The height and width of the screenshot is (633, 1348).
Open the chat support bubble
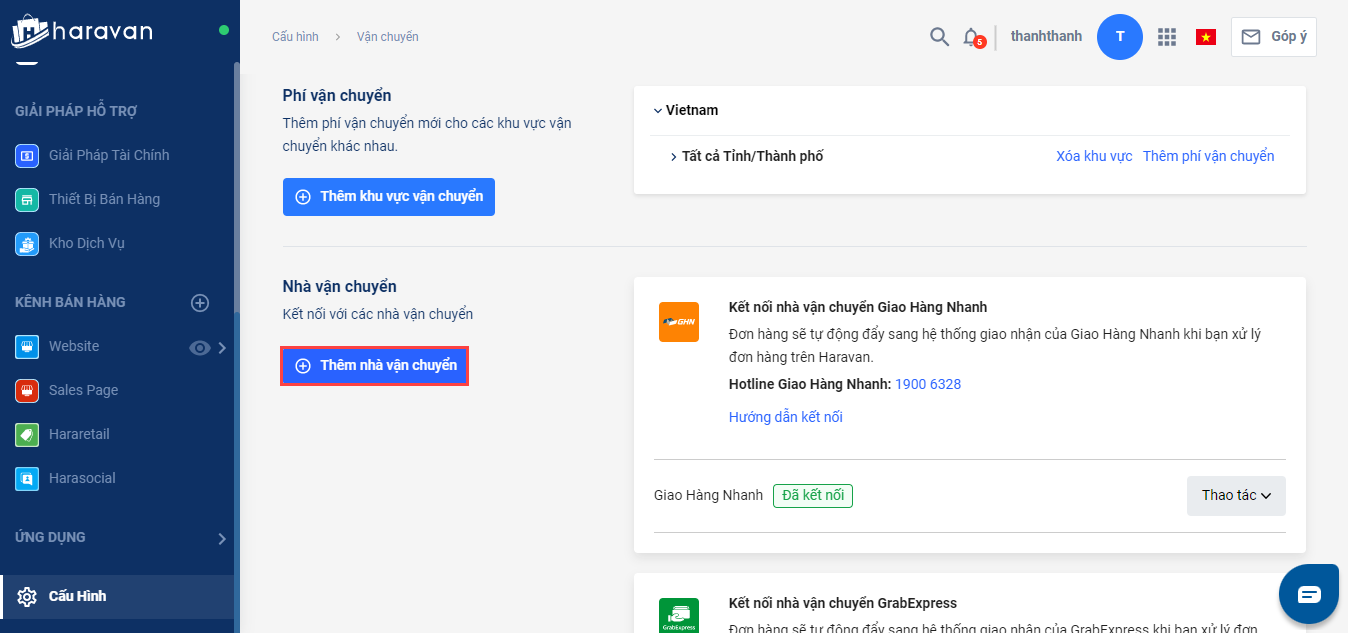[x=1309, y=594]
